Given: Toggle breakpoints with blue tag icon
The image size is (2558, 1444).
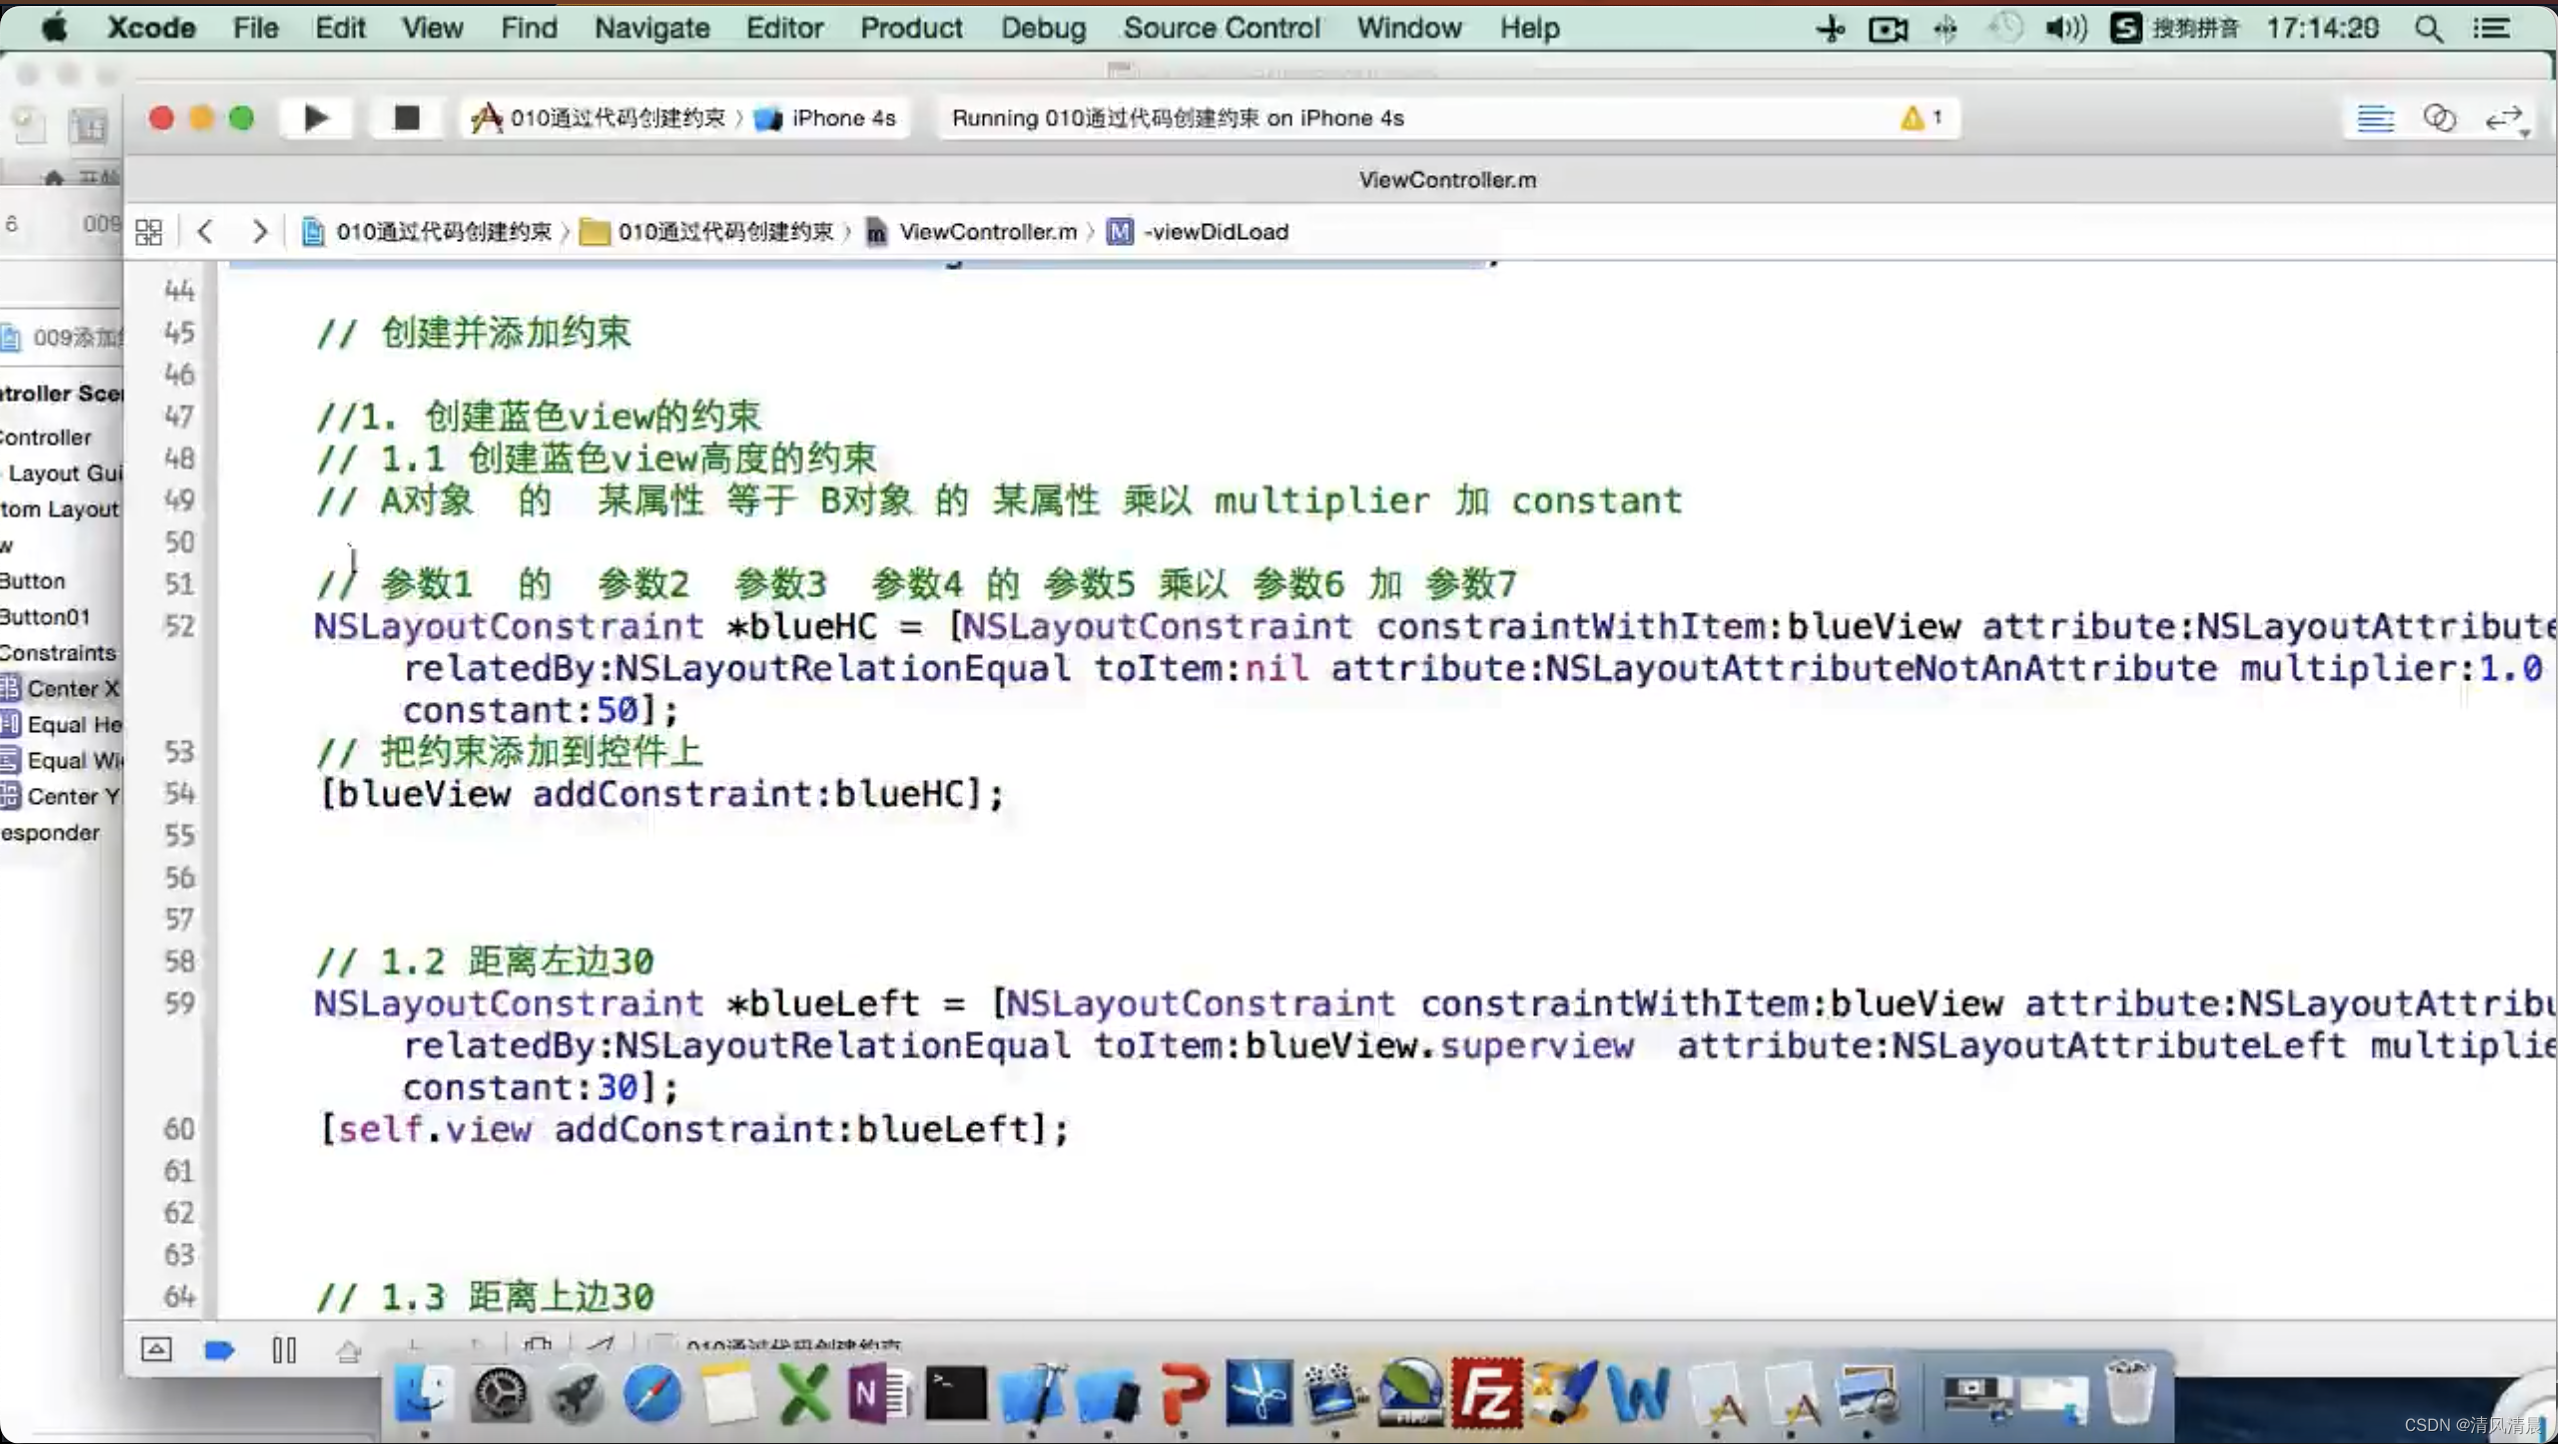Looking at the screenshot, I should (x=219, y=1351).
